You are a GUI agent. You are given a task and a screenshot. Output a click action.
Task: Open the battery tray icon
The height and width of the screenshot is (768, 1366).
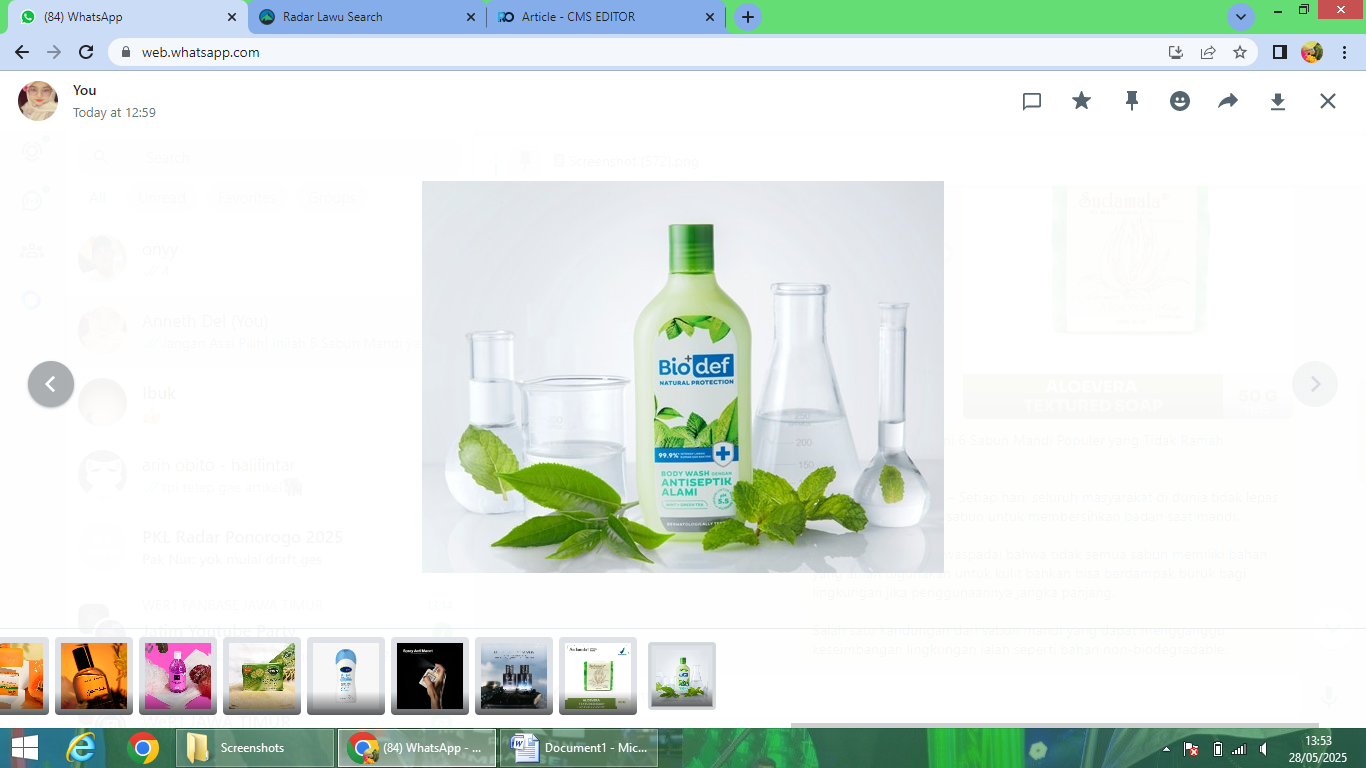pyautogui.click(x=1217, y=749)
